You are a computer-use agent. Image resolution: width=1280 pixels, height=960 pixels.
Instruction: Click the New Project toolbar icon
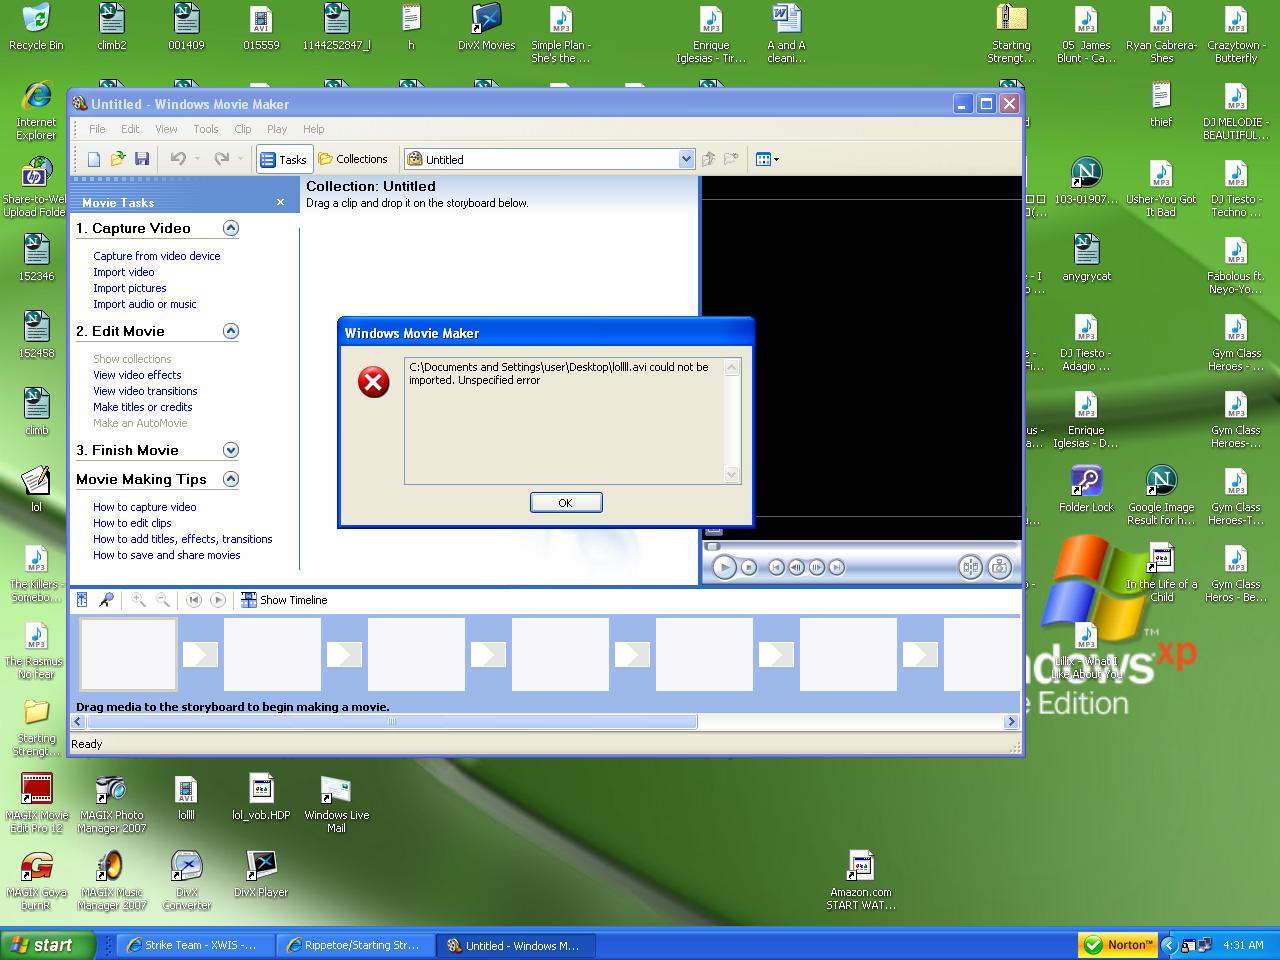[94, 159]
